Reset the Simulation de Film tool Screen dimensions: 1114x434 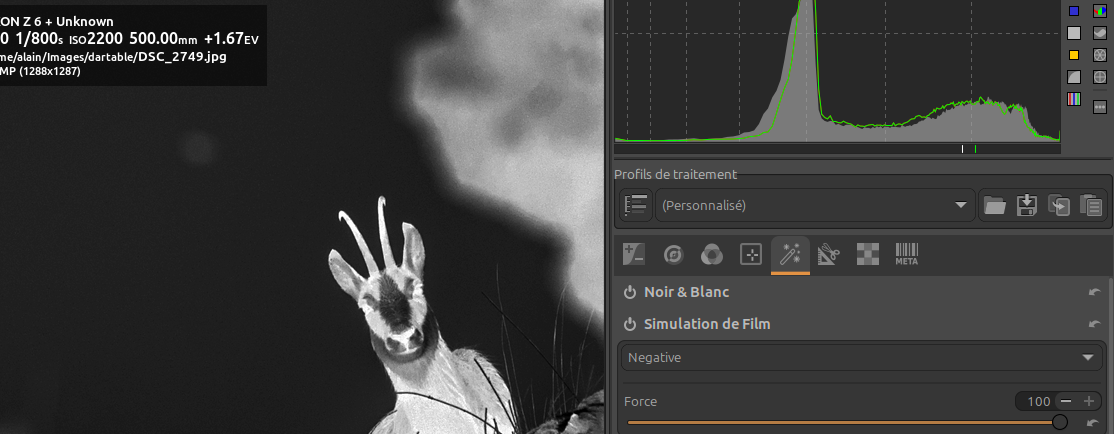[1095, 324]
